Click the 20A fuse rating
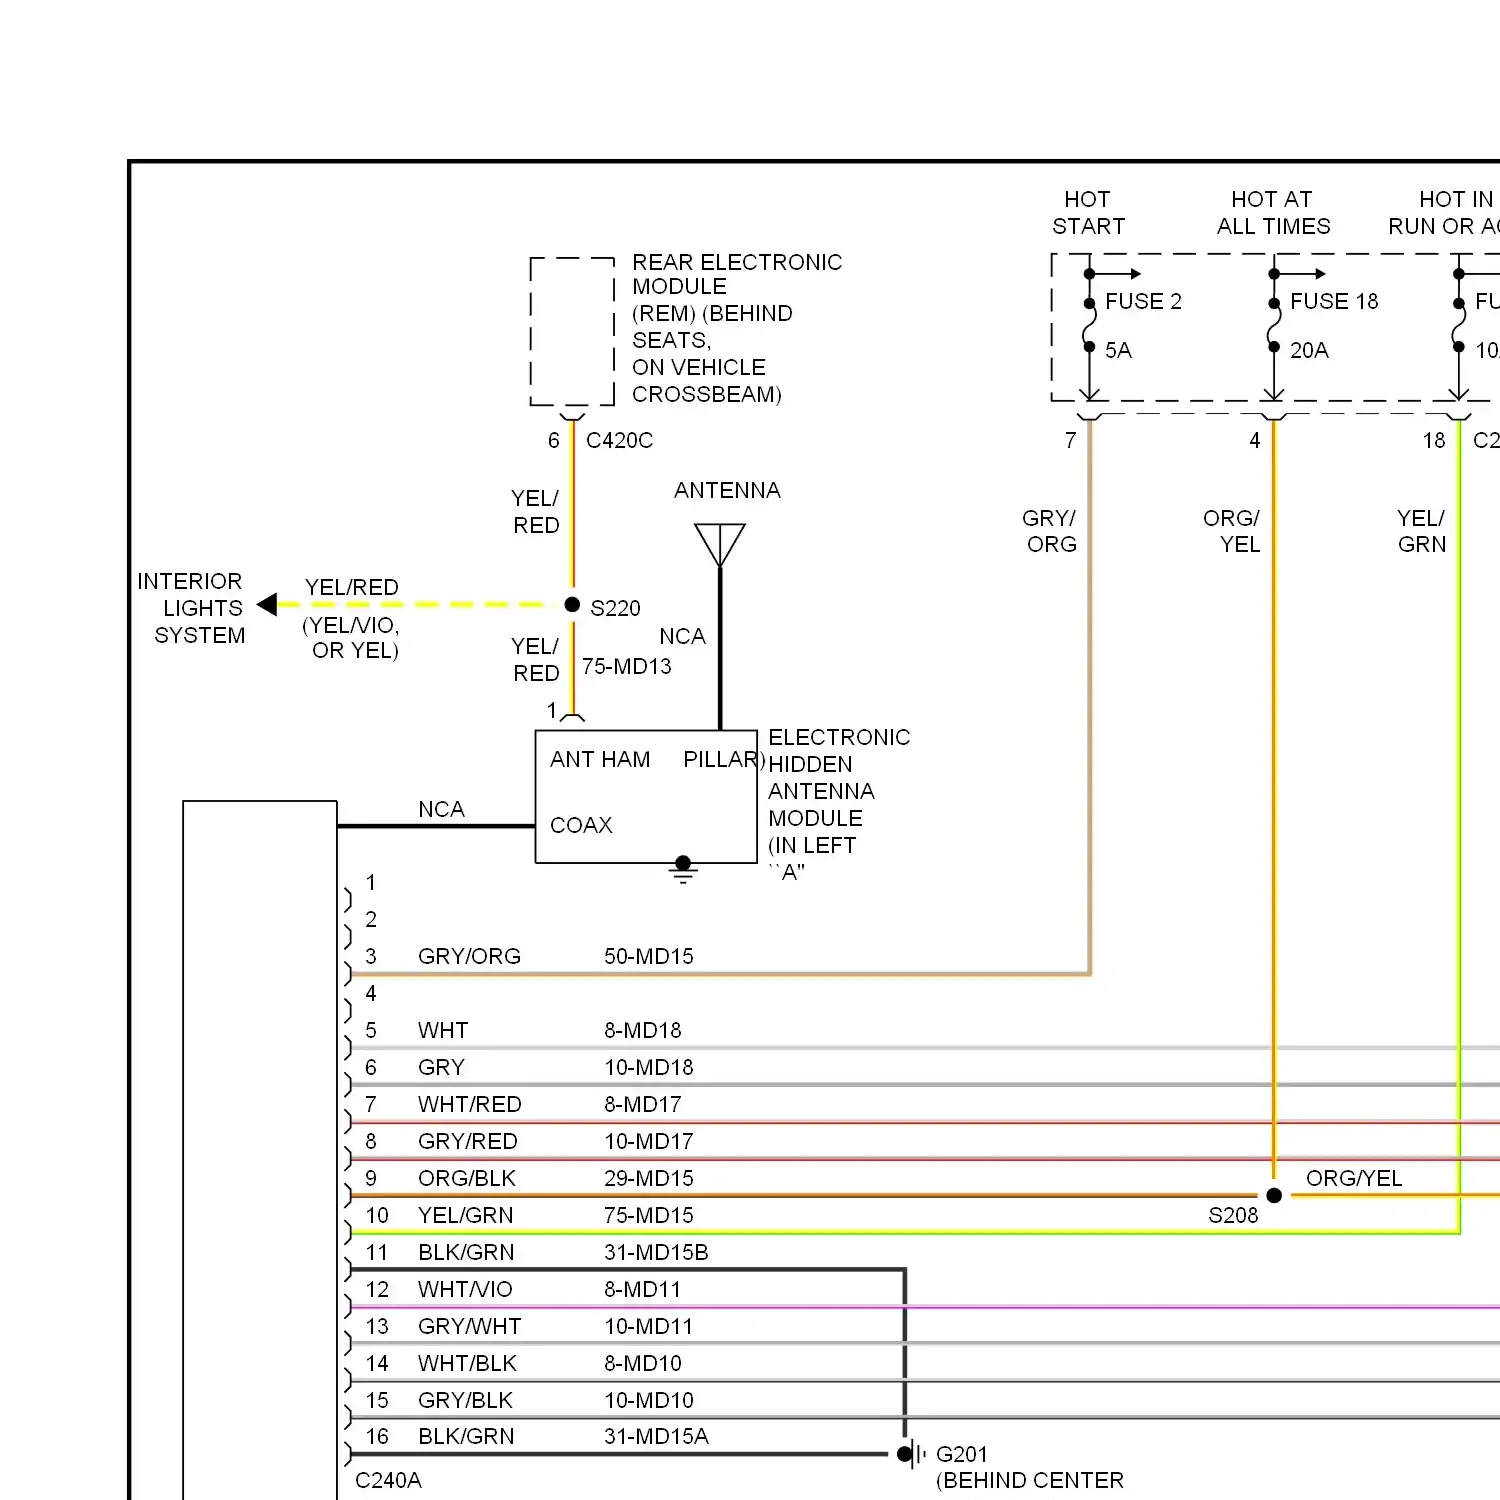Screen dimensions: 1500x1500 [1309, 350]
